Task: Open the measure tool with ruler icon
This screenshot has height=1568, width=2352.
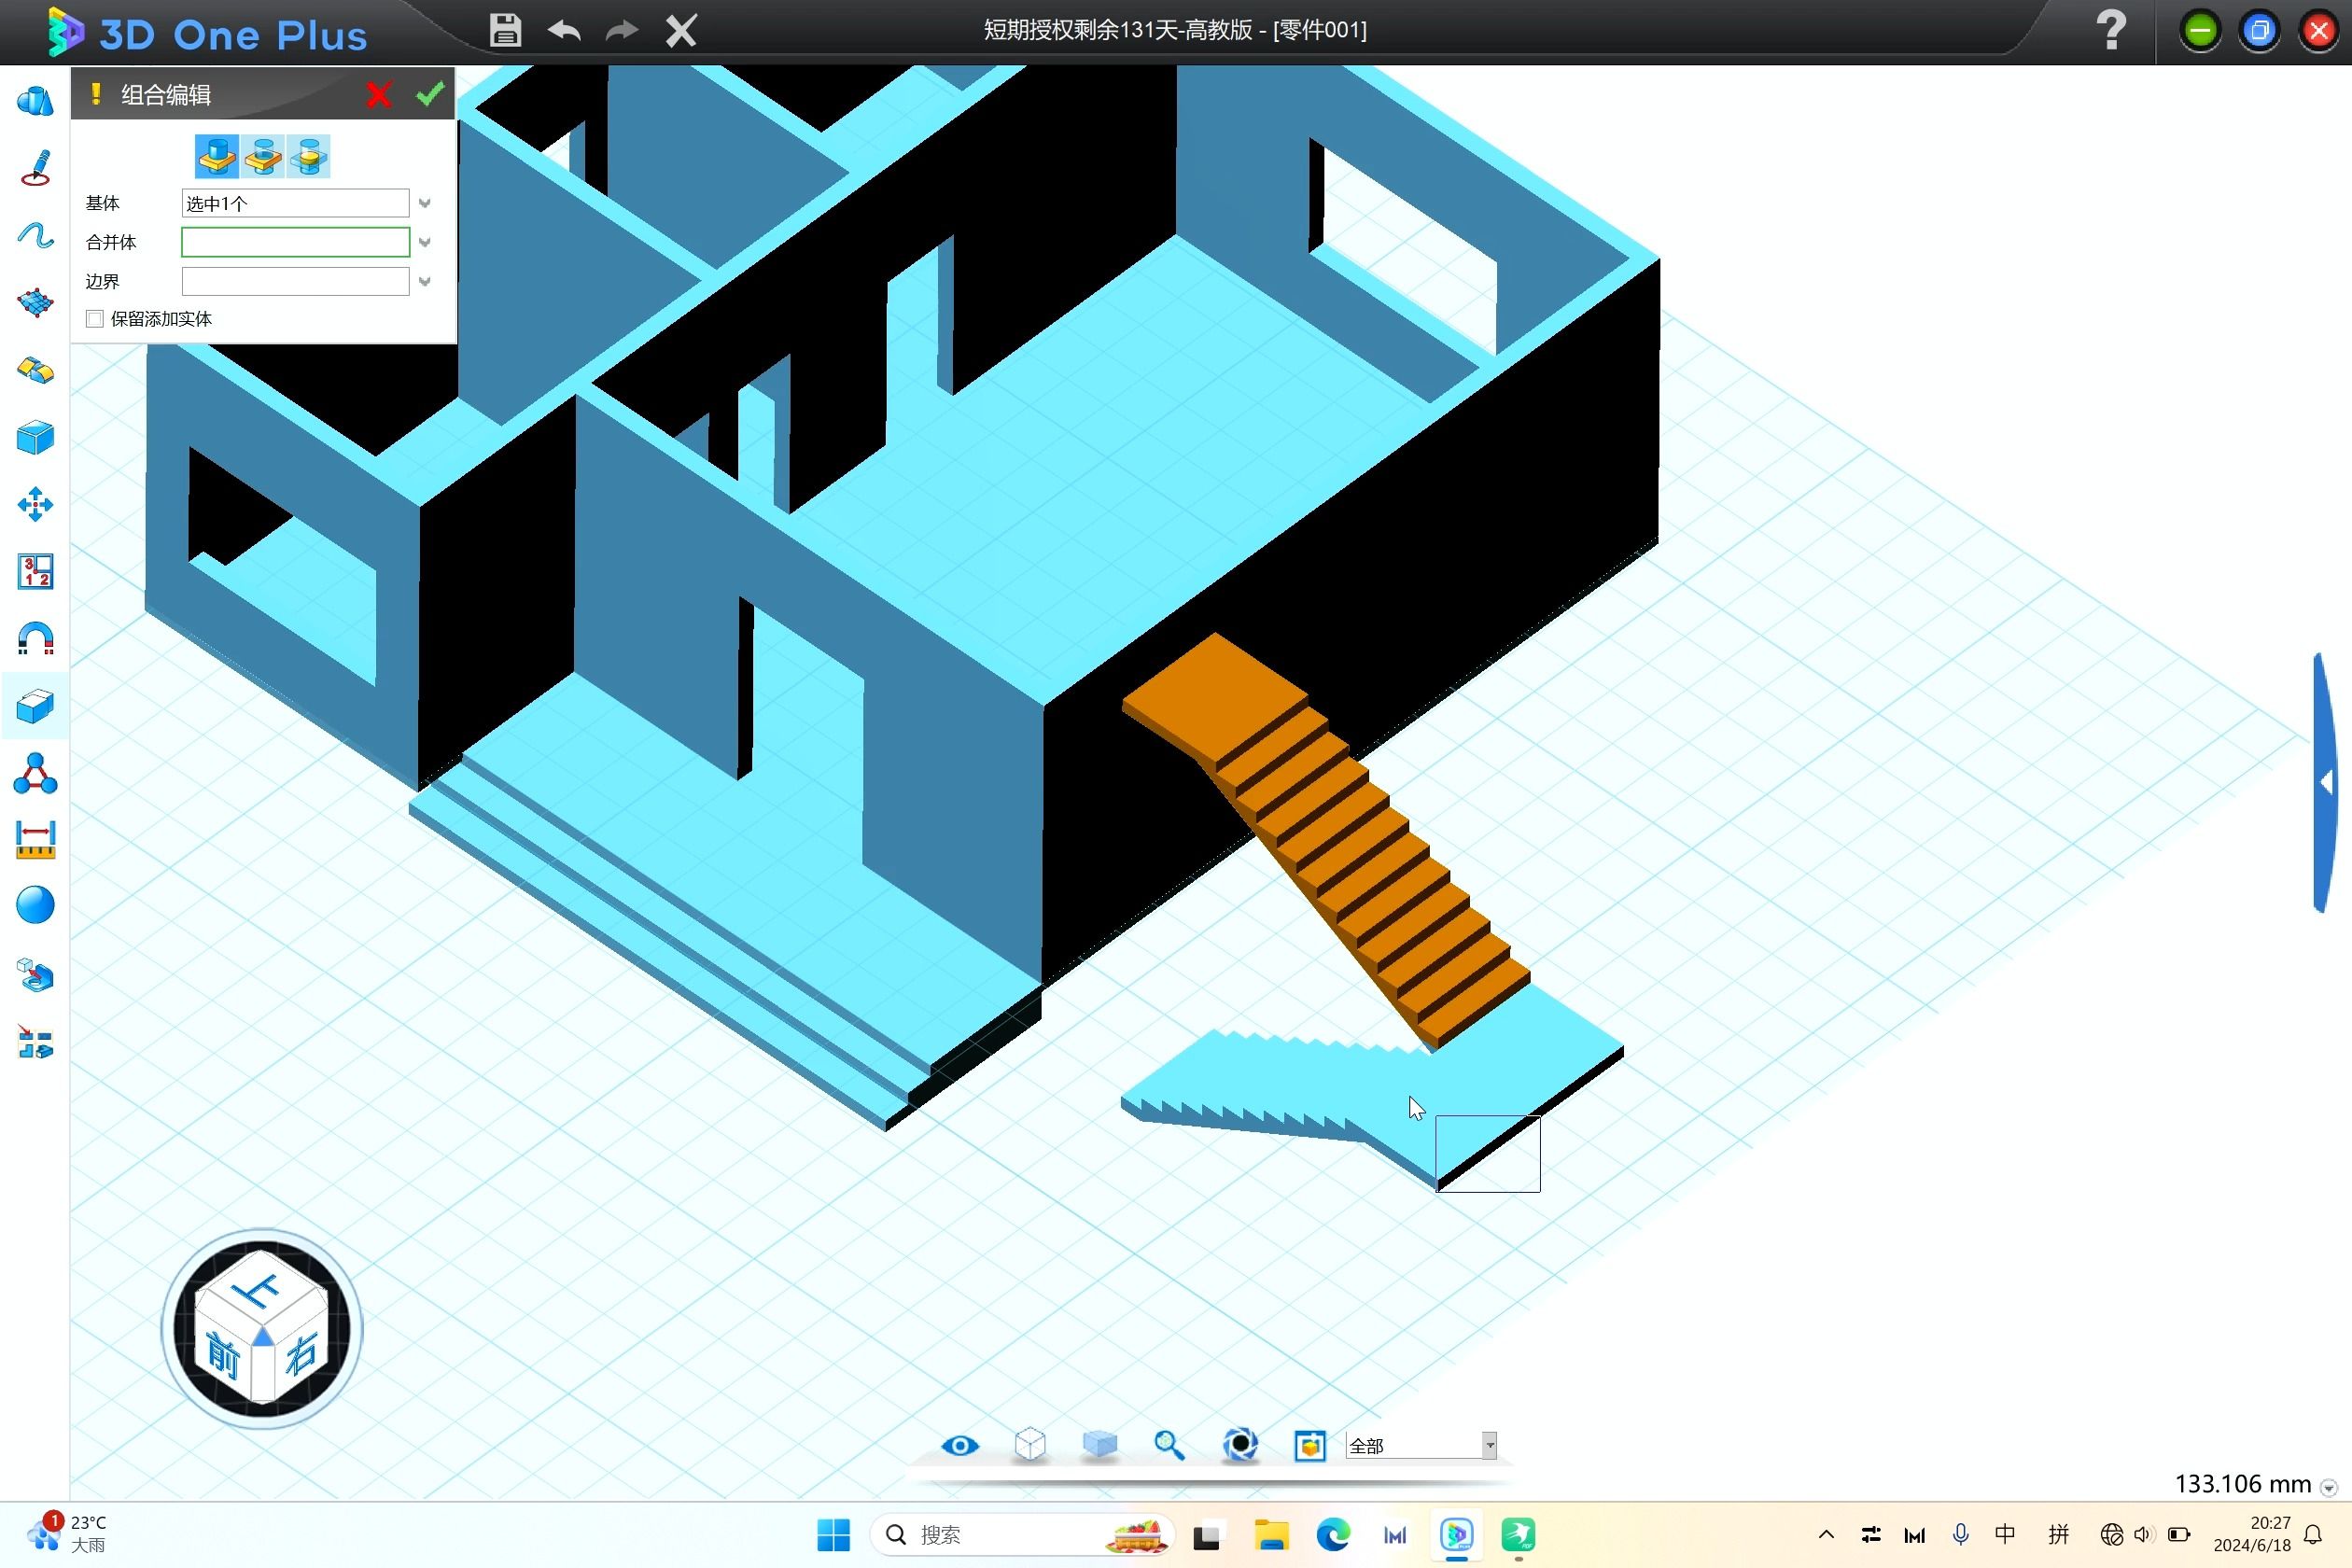Action: [x=36, y=839]
